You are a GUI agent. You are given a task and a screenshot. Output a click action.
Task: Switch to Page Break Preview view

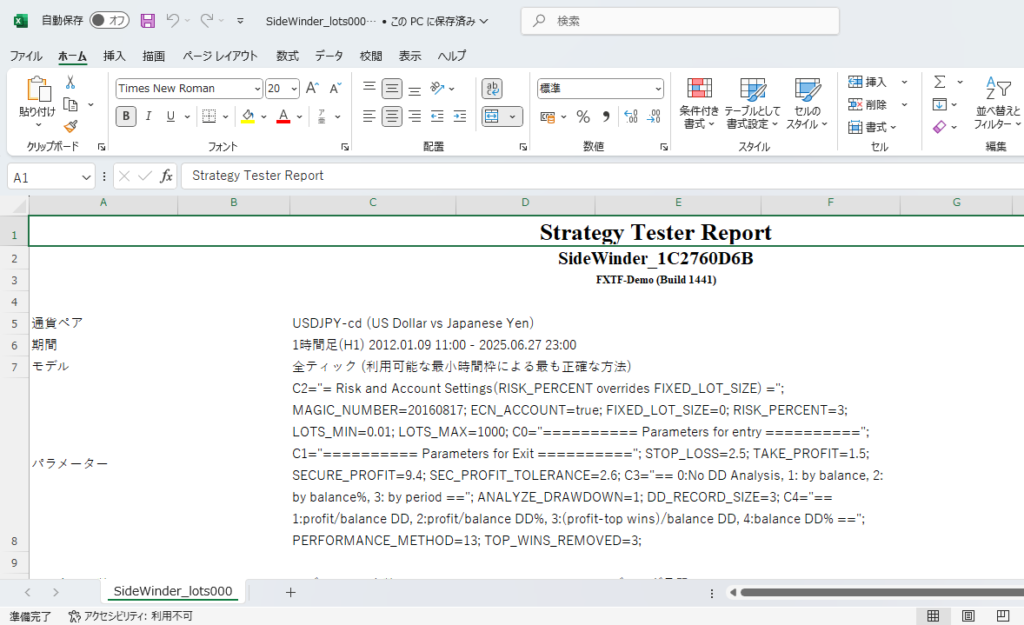coord(1002,616)
